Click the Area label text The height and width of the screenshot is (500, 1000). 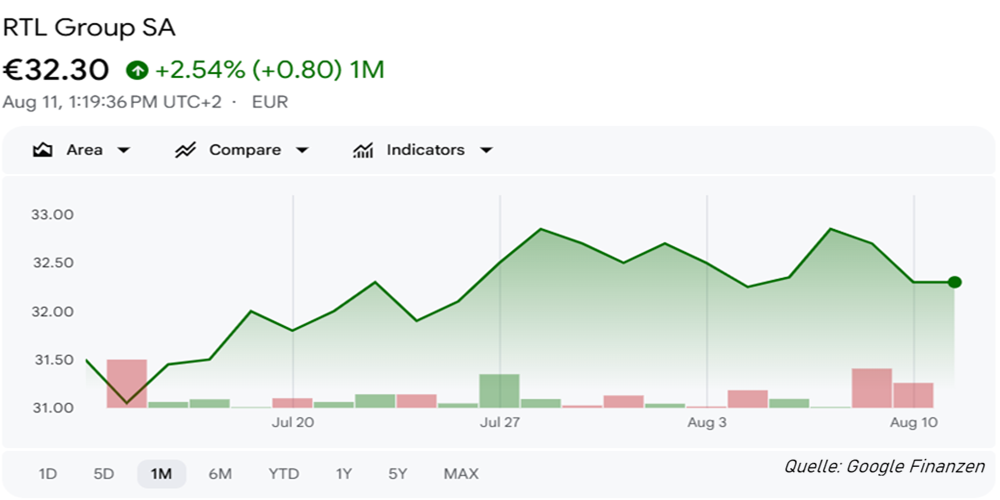coord(84,151)
